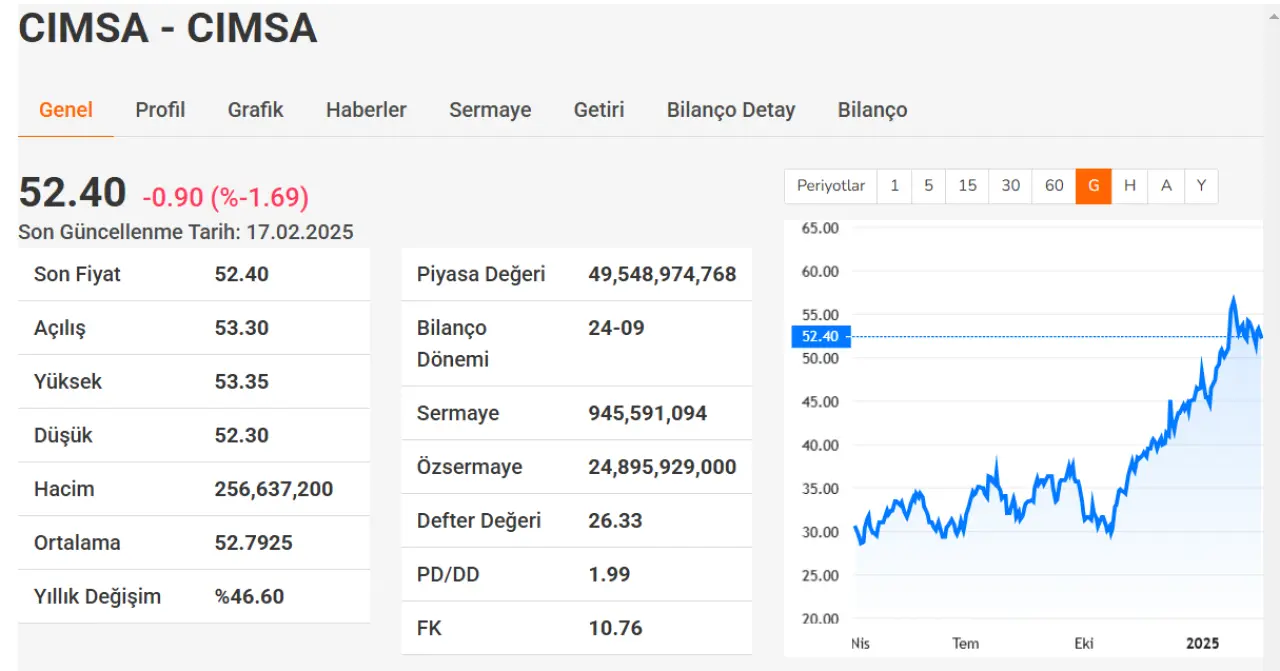Image resolution: width=1280 pixels, height=671 pixels.
Task: Choose the 15 minute chart period
Action: point(967,186)
